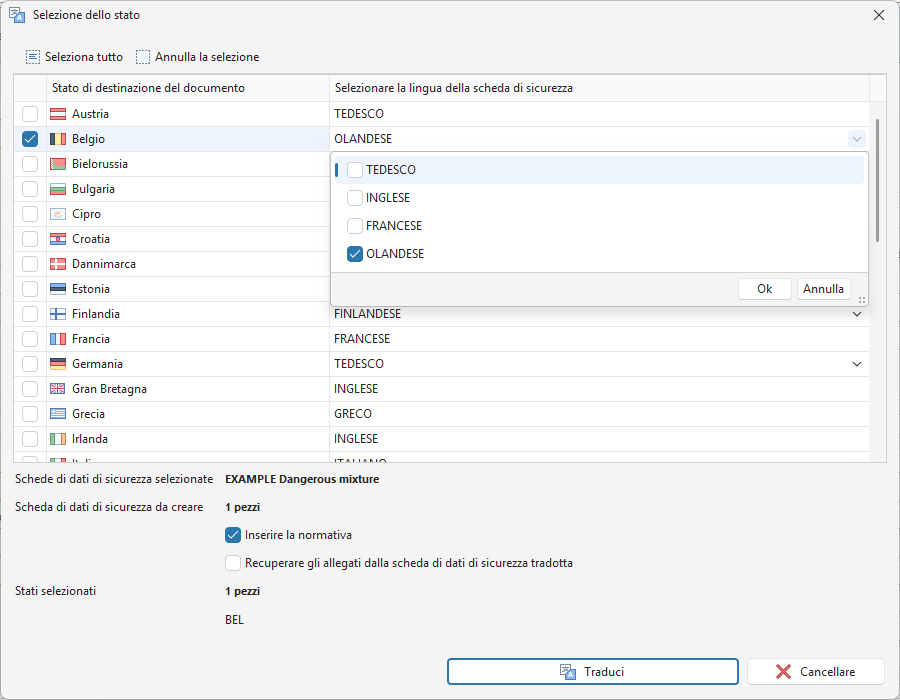The height and width of the screenshot is (700, 900).
Task: Click the Seleziona tutto toolbar icon
Action: point(33,57)
